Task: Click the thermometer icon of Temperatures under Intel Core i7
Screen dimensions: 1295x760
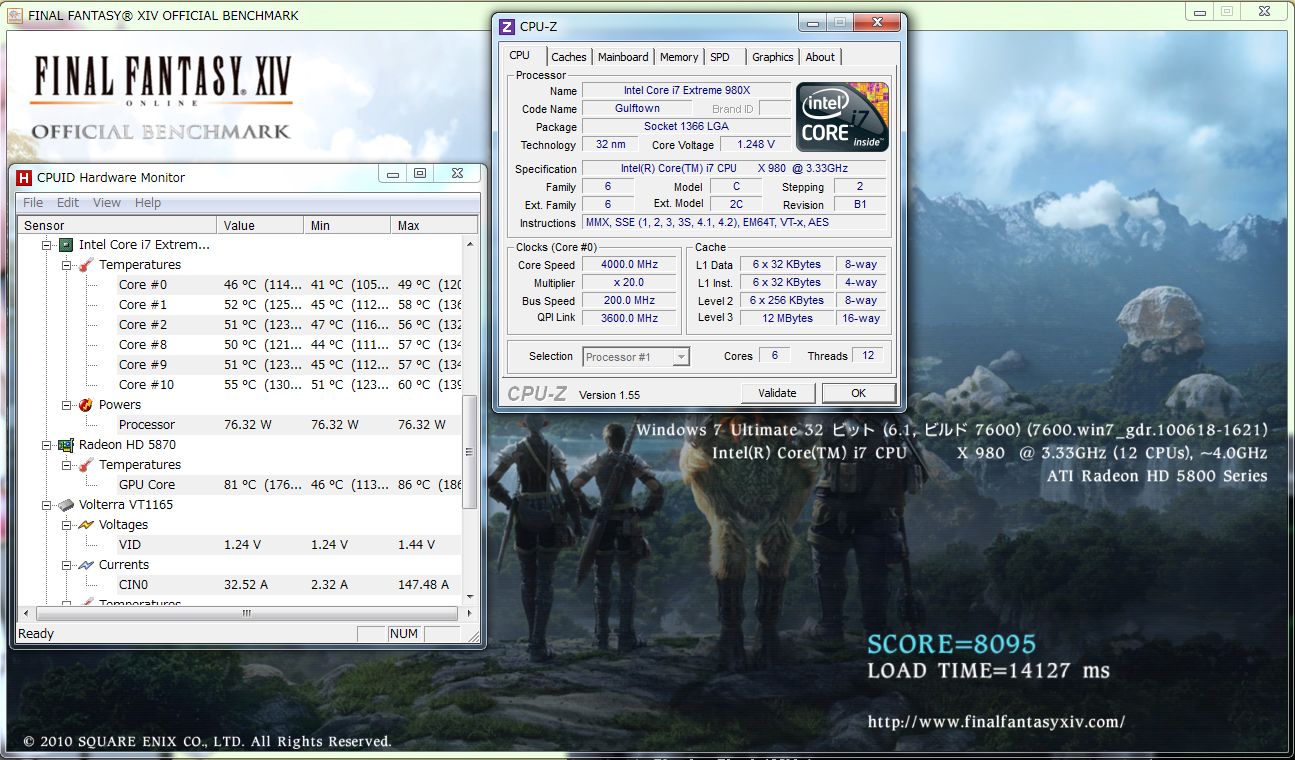Action: tap(85, 265)
